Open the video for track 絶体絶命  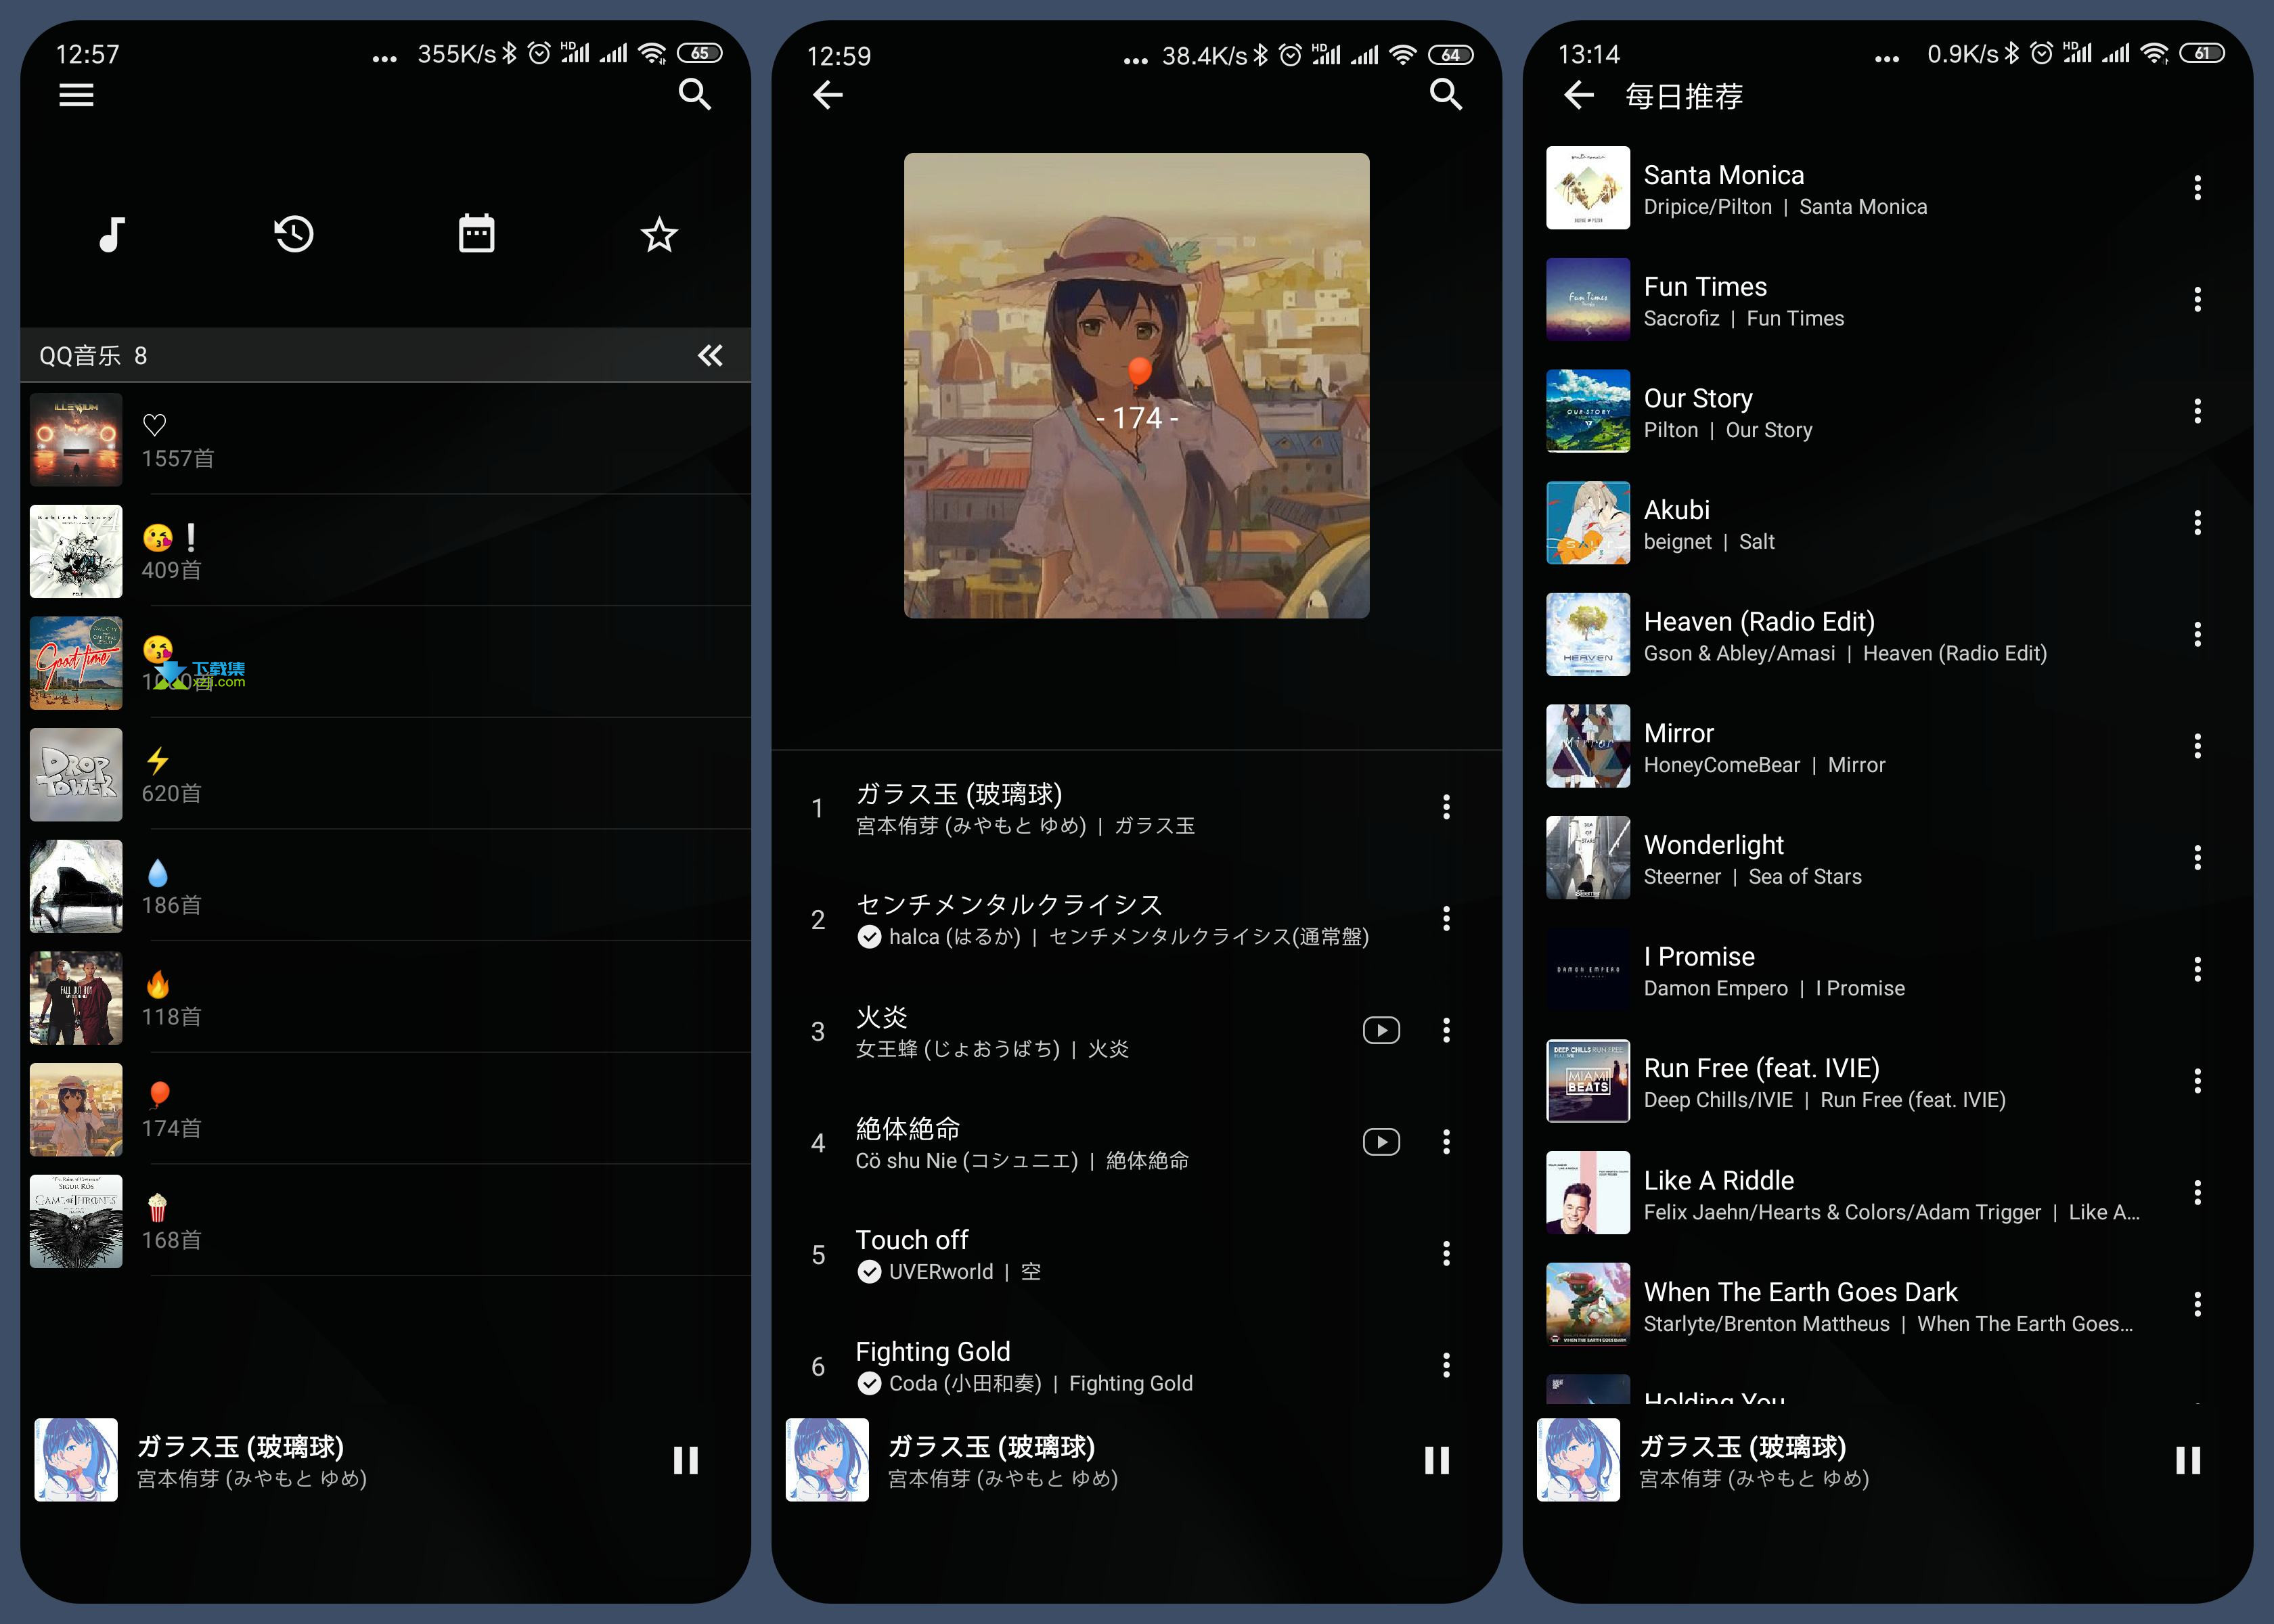pos(1381,1142)
